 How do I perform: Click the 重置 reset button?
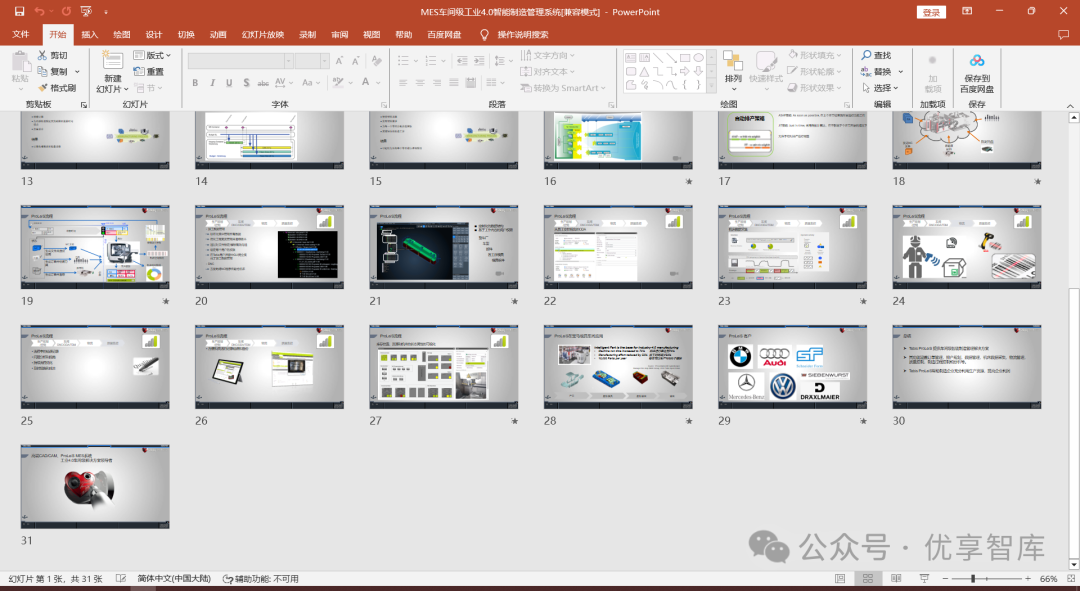149,72
